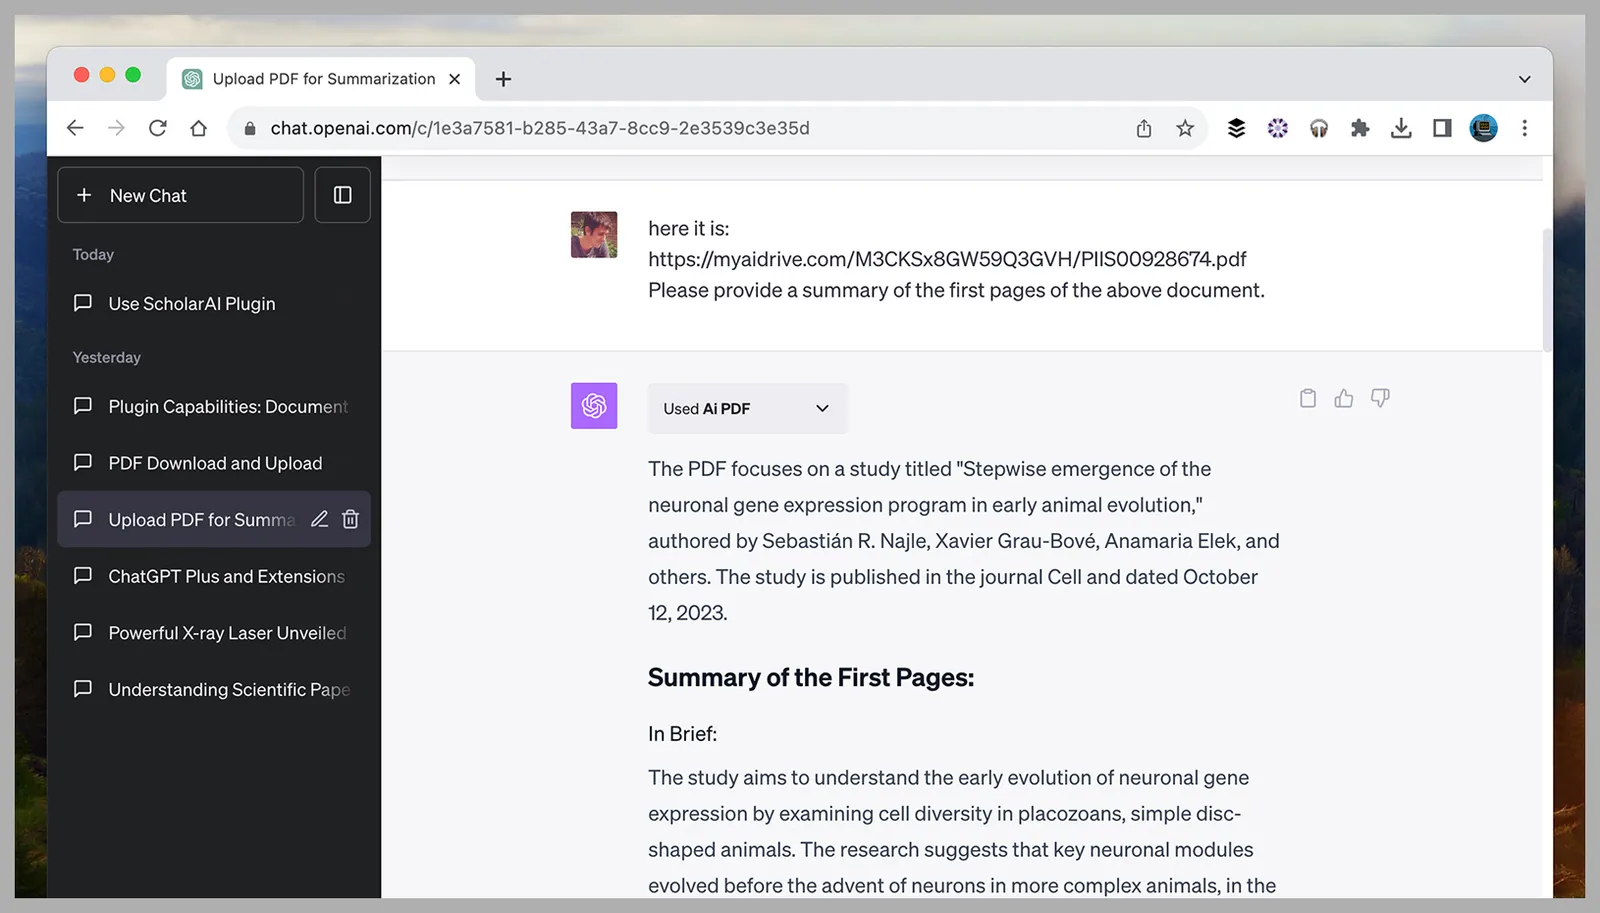Open the myaidrive.com PDF link

(x=947, y=259)
